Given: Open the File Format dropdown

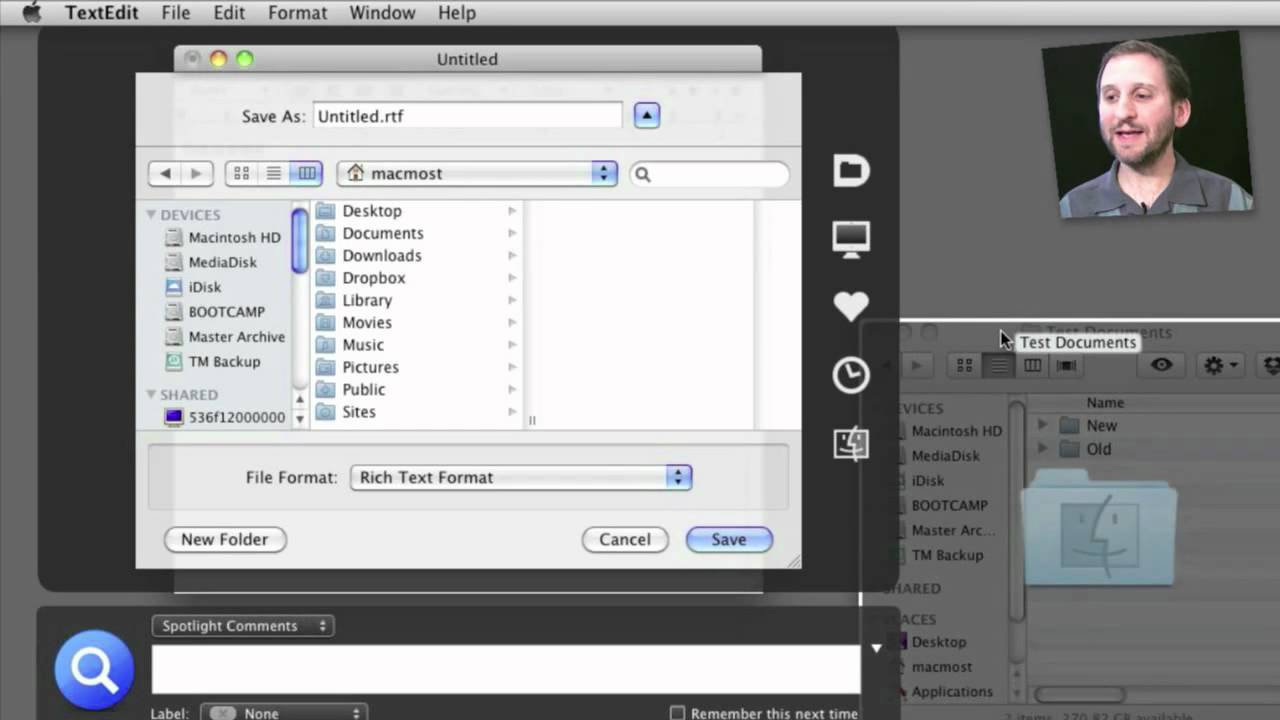Looking at the screenshot, I should point(521,477).
